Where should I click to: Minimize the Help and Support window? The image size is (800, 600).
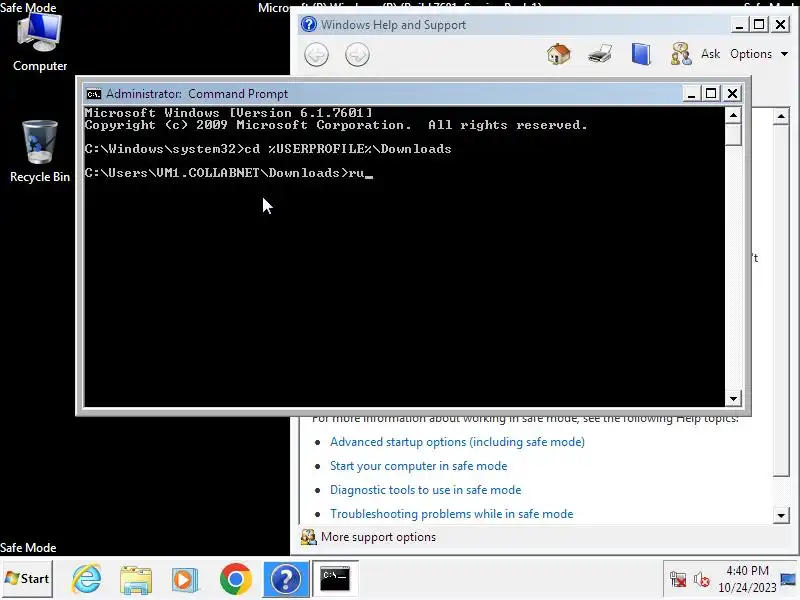[739, 24]
